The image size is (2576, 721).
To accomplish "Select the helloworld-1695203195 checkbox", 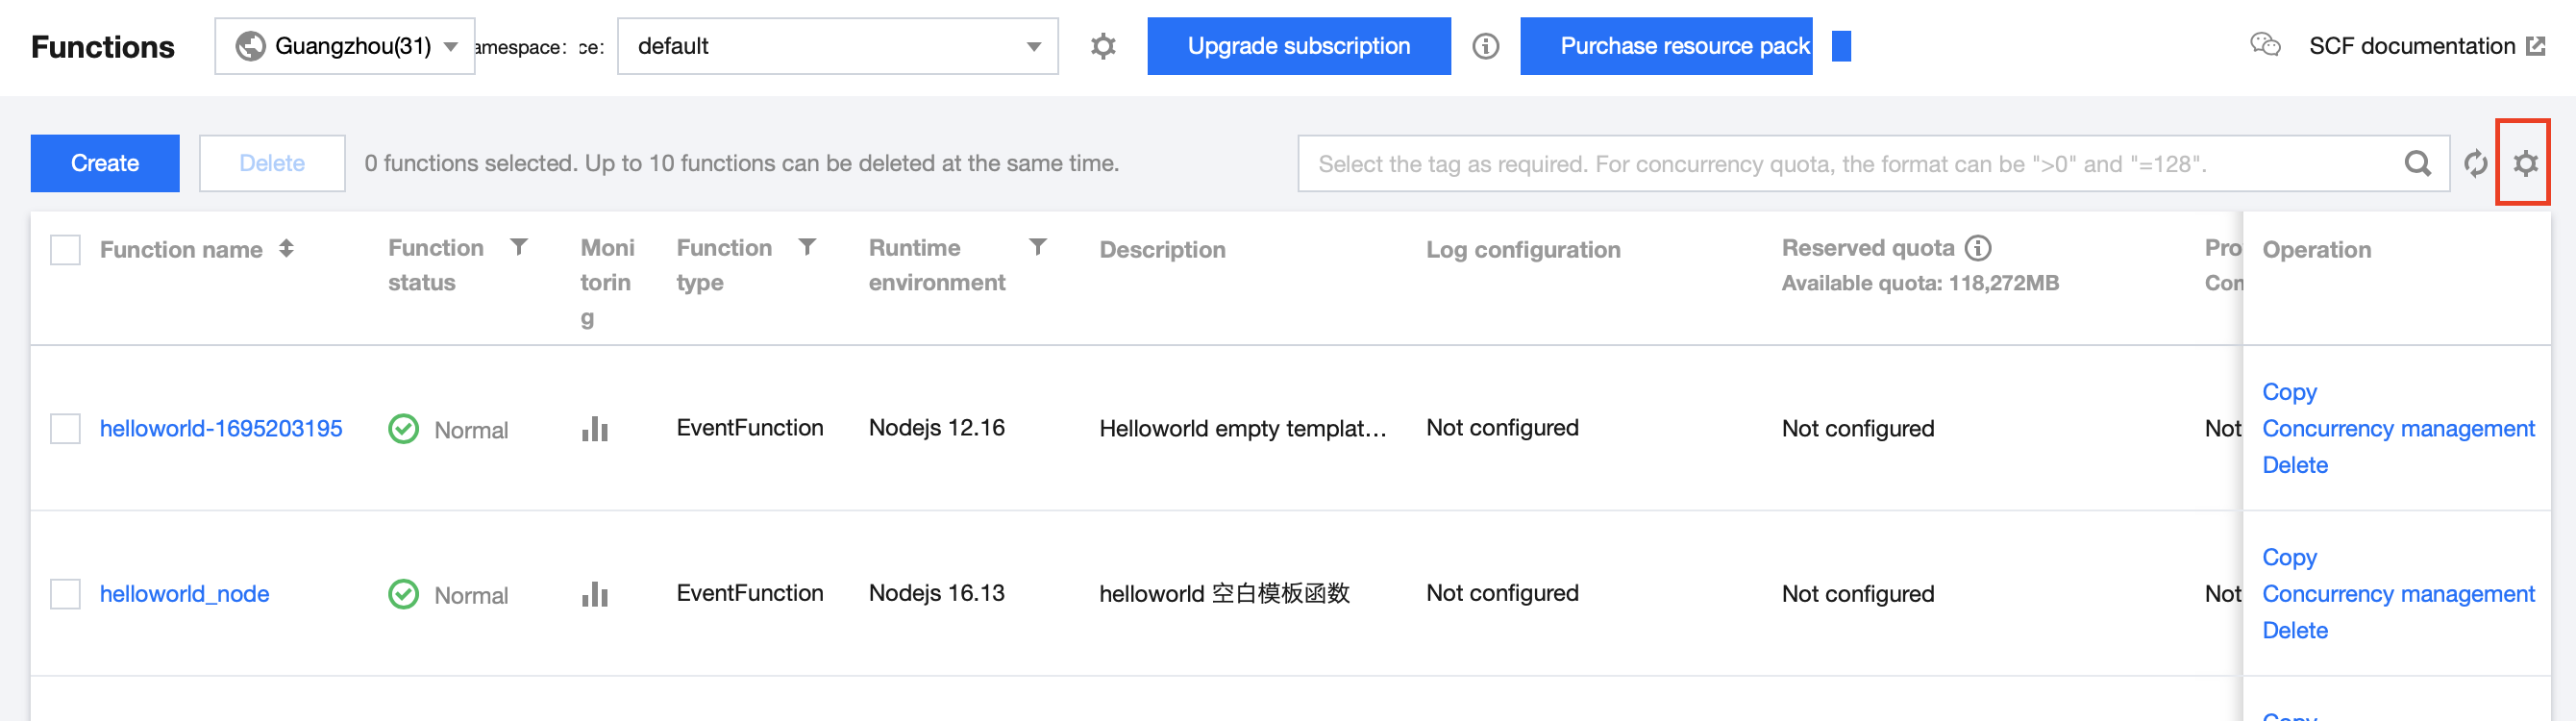I will [x=65, y=429].
